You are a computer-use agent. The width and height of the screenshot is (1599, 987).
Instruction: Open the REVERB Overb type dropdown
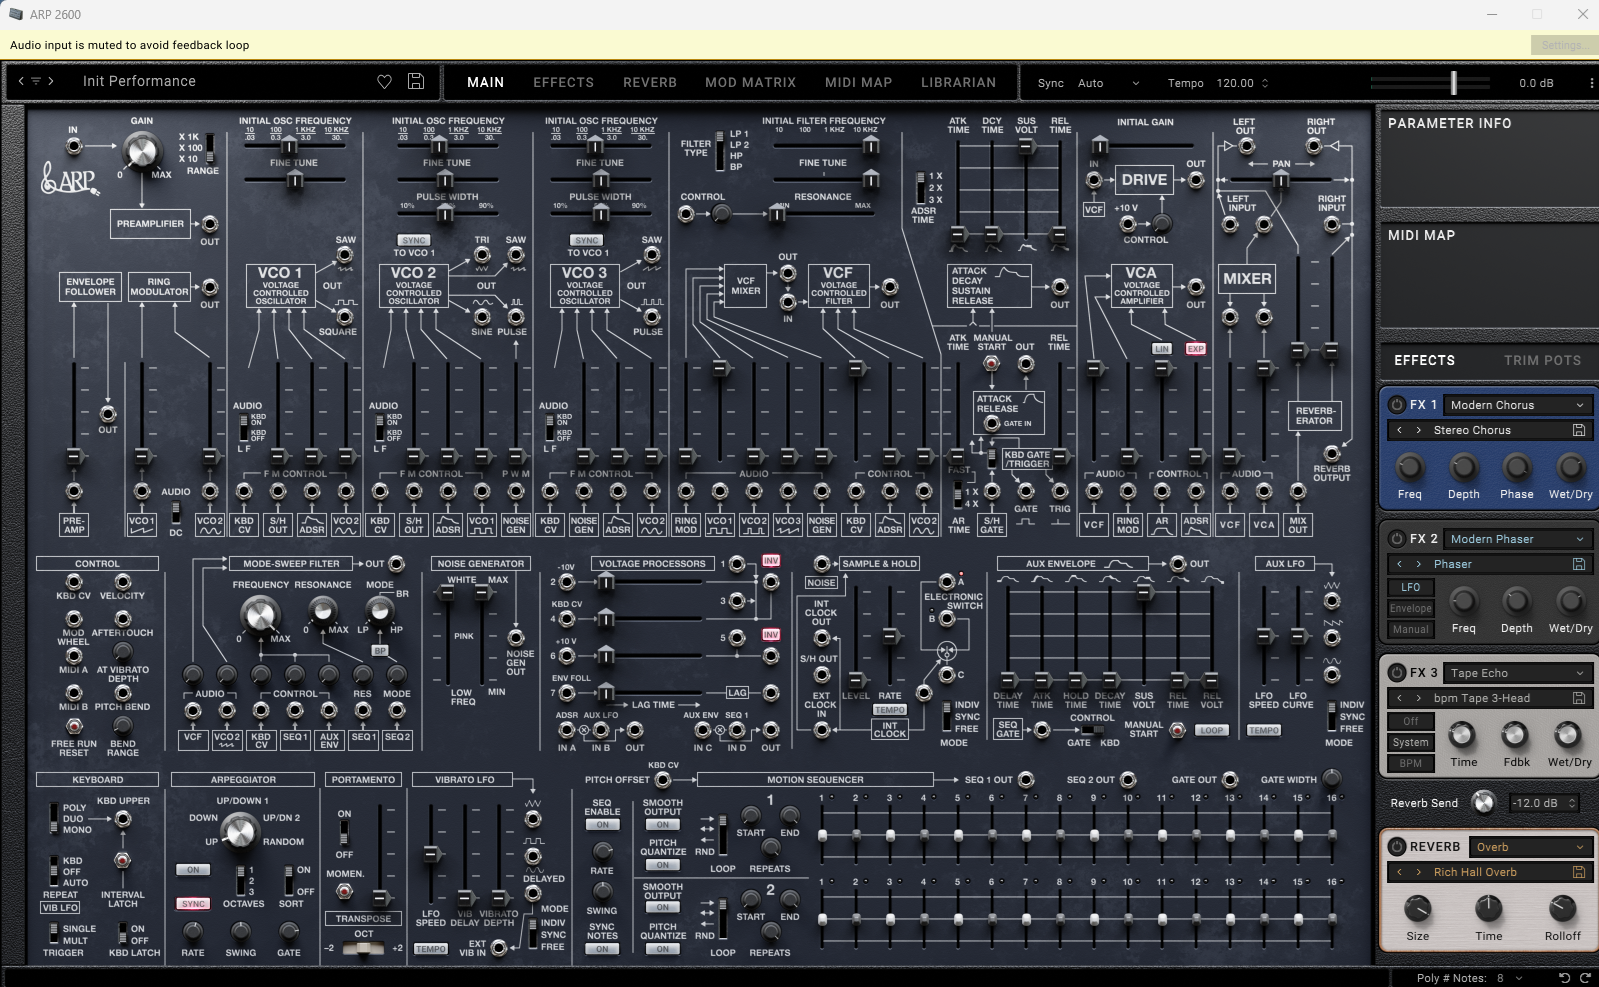(1530, 847)
